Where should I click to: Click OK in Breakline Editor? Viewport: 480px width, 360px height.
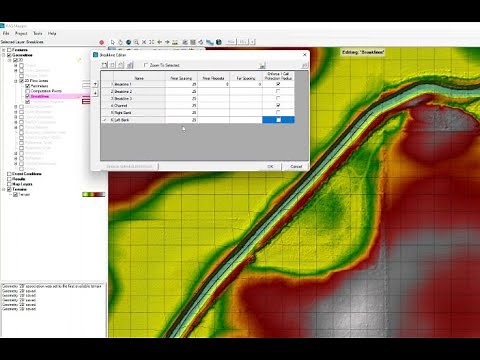270,166
